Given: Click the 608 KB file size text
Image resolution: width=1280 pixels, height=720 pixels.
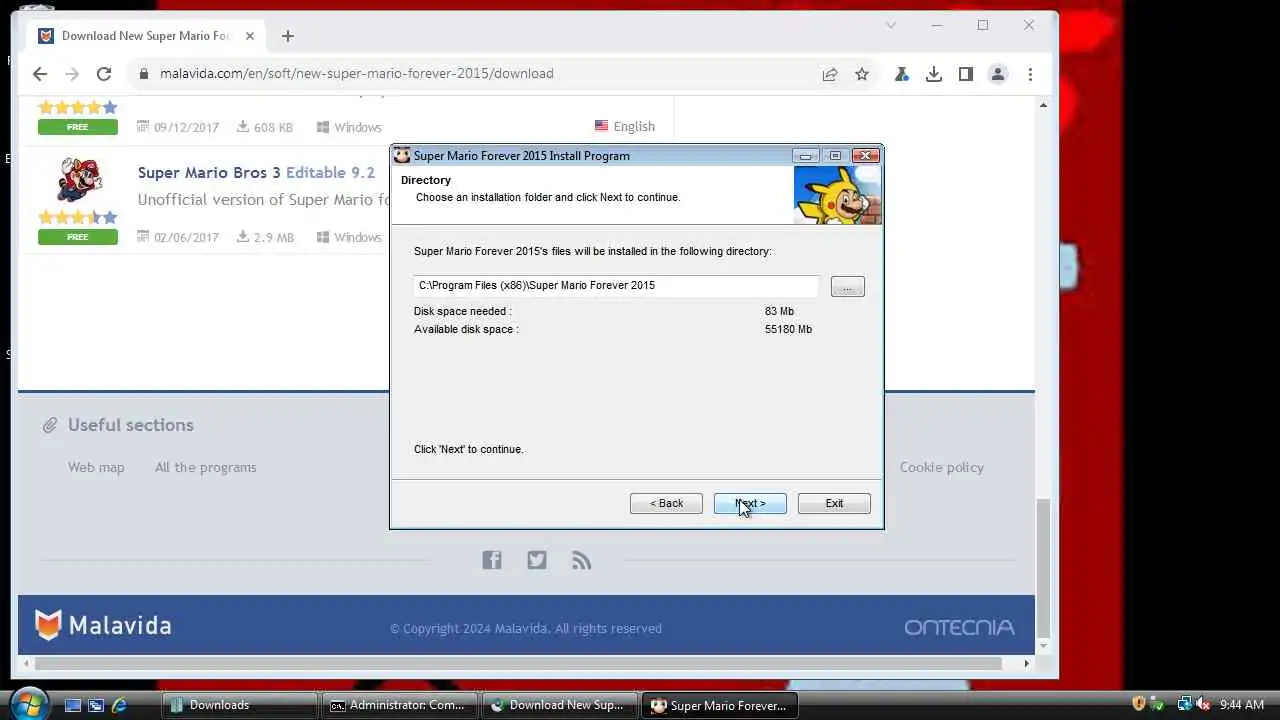Looking at the screenshot, I should pos(273,127).
